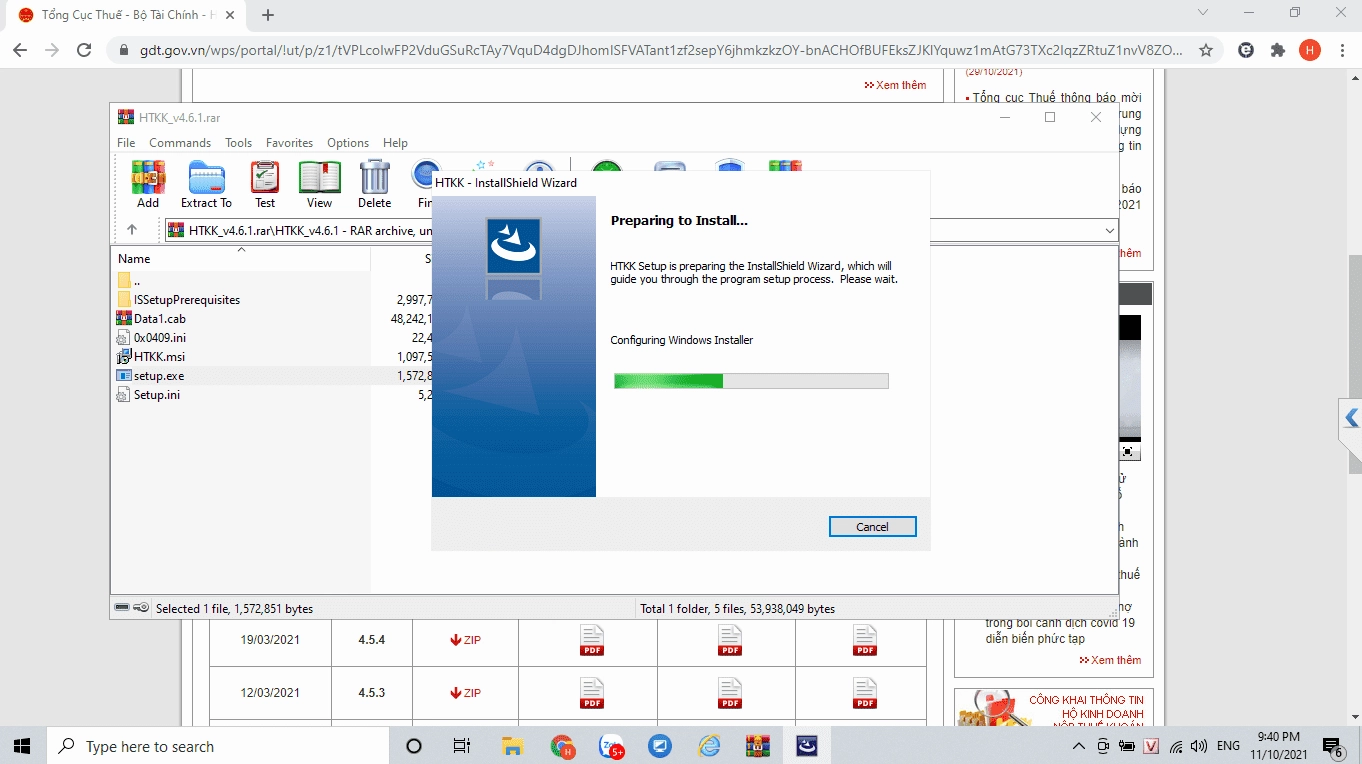Switch to HTKK installer on the taskbar
The image size is (1362, 764).
(807, 746)
